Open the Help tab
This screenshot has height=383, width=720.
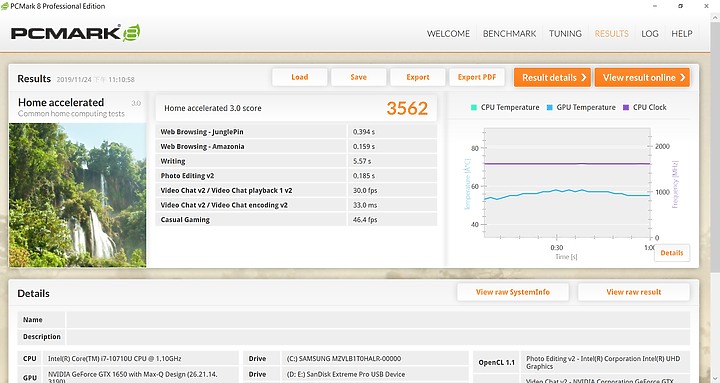682,34
